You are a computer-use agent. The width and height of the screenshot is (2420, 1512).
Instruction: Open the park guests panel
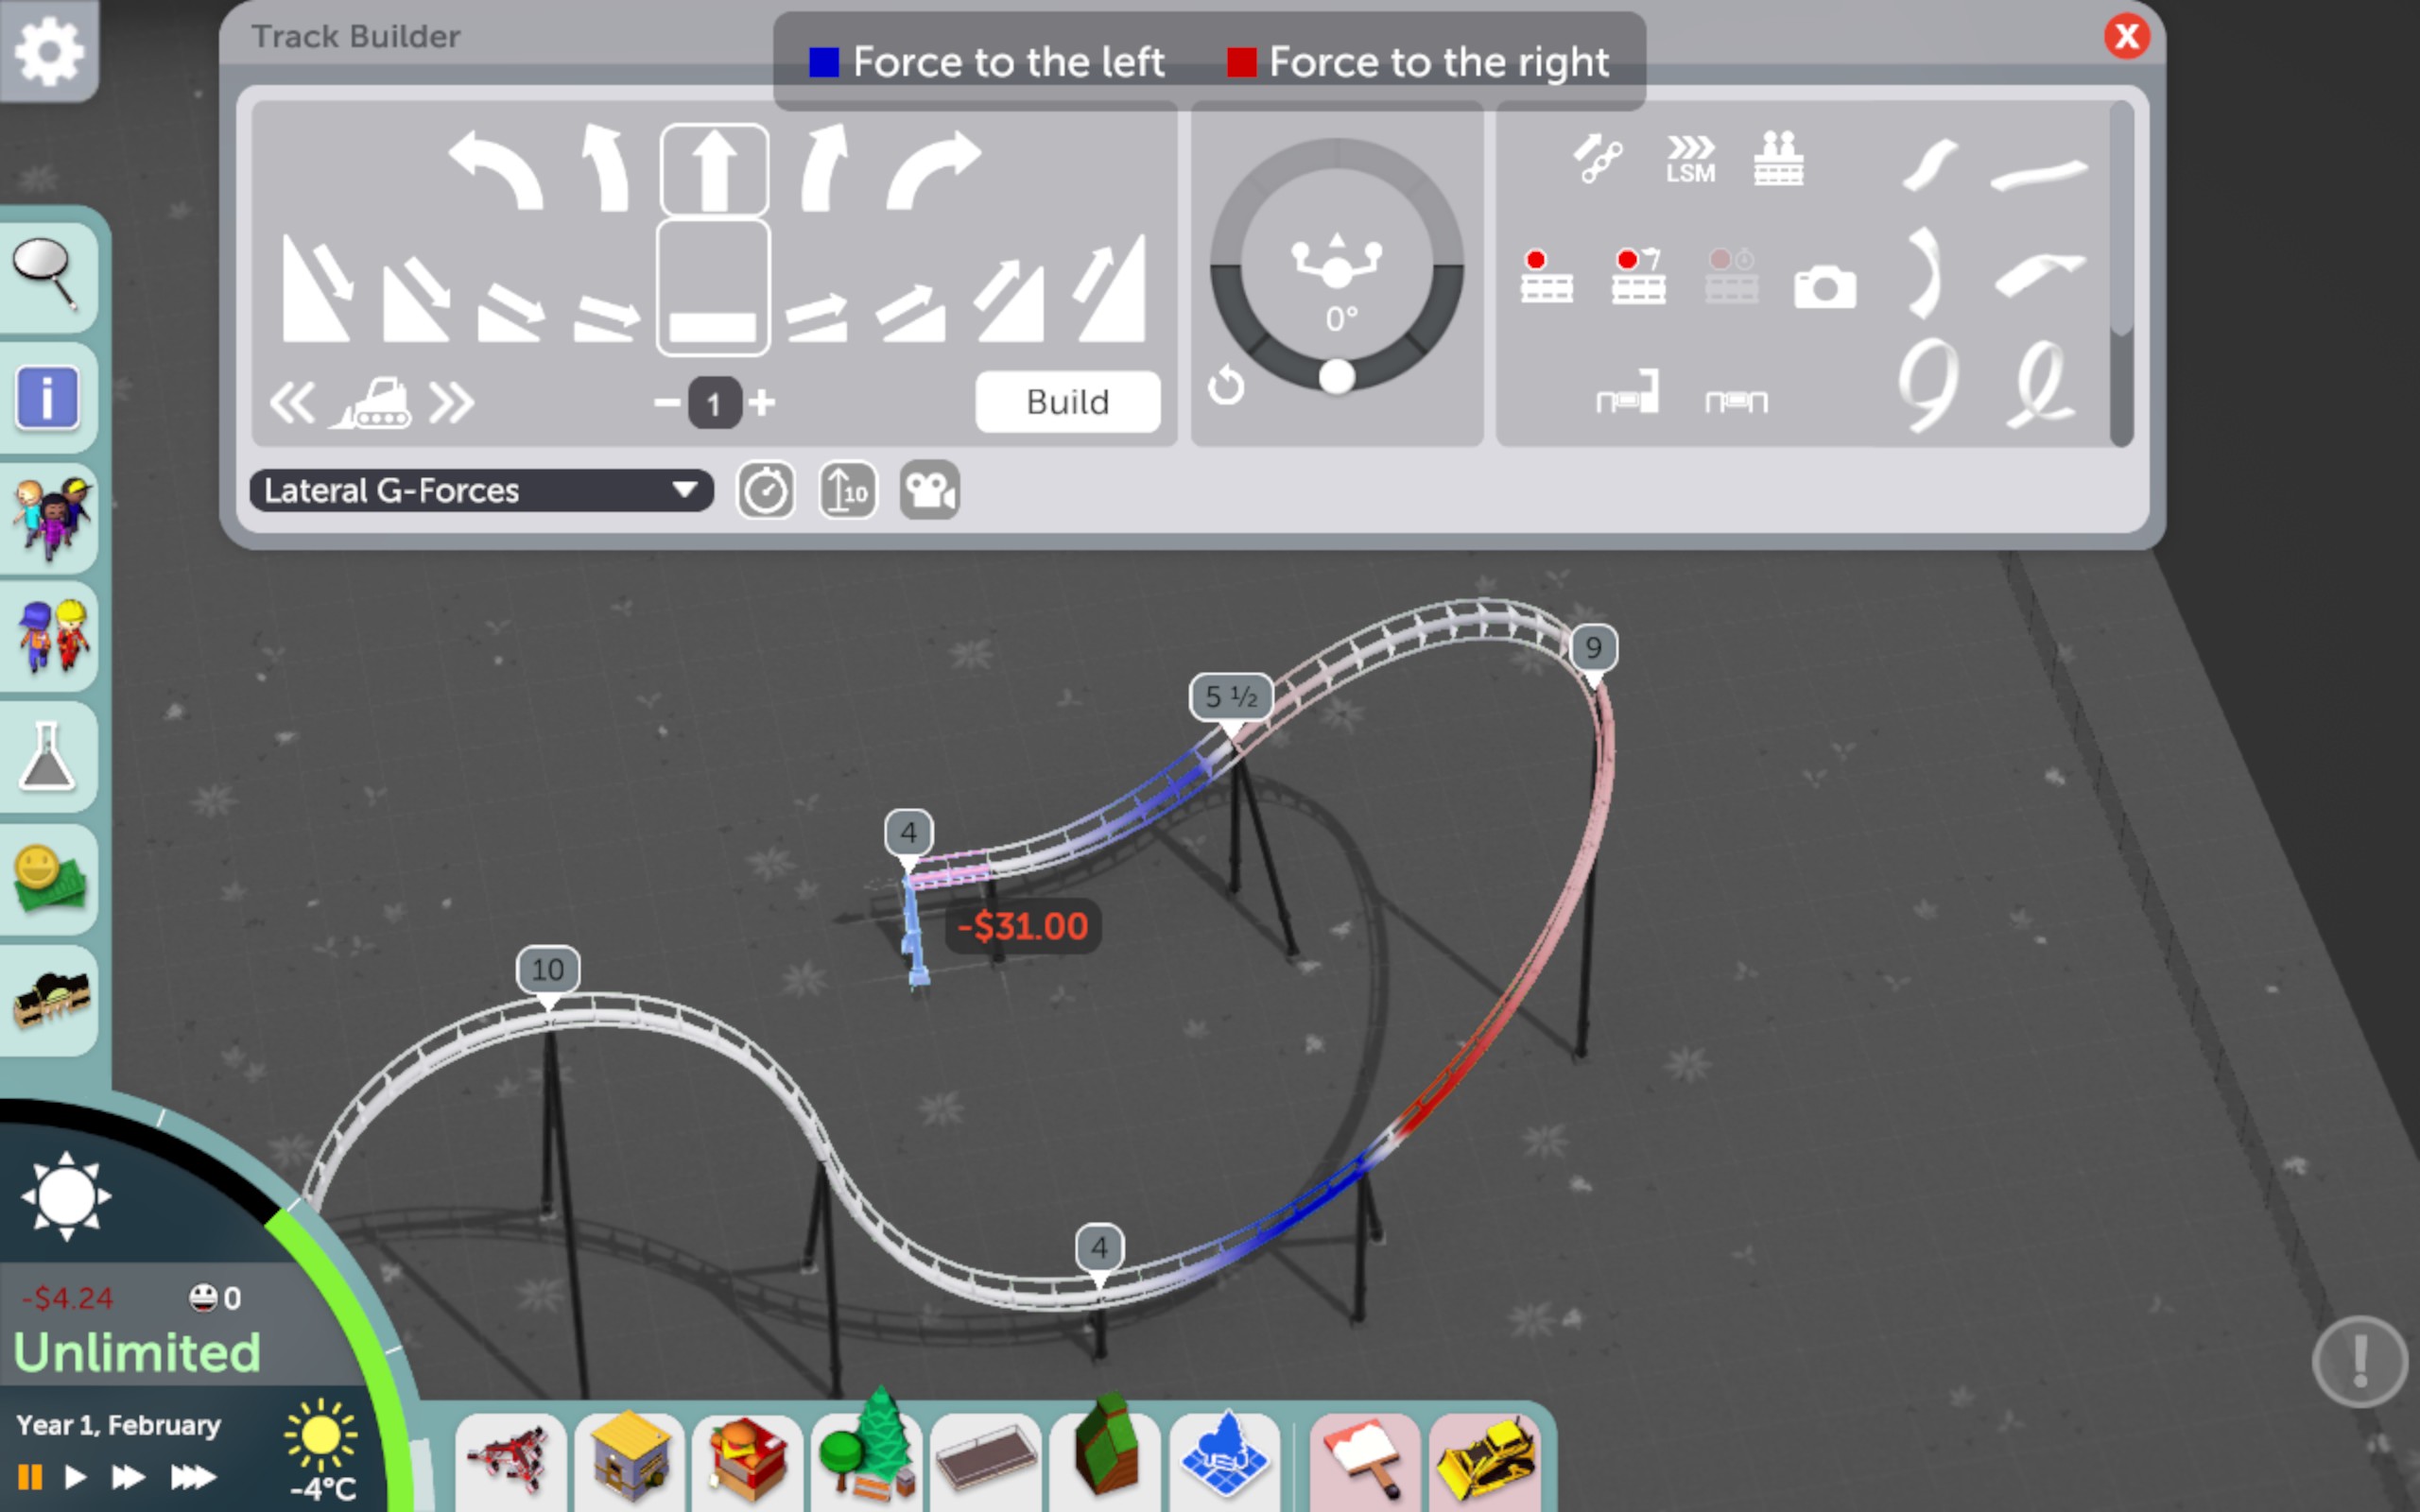(50, 517)
